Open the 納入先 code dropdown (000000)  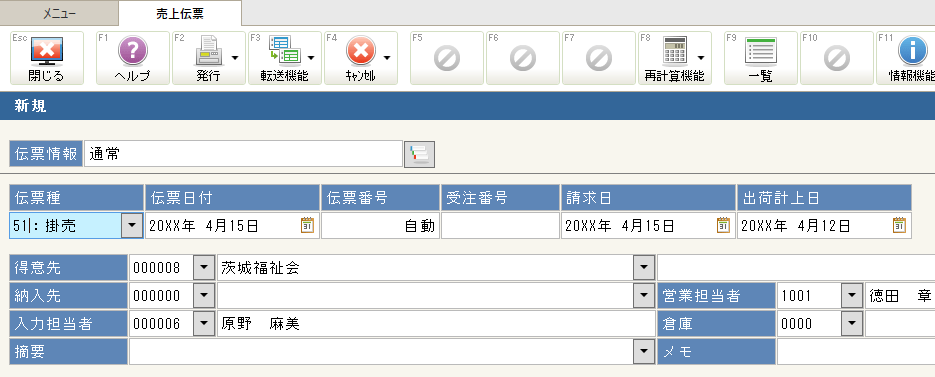pyautogui.click(x=204, y=295)
